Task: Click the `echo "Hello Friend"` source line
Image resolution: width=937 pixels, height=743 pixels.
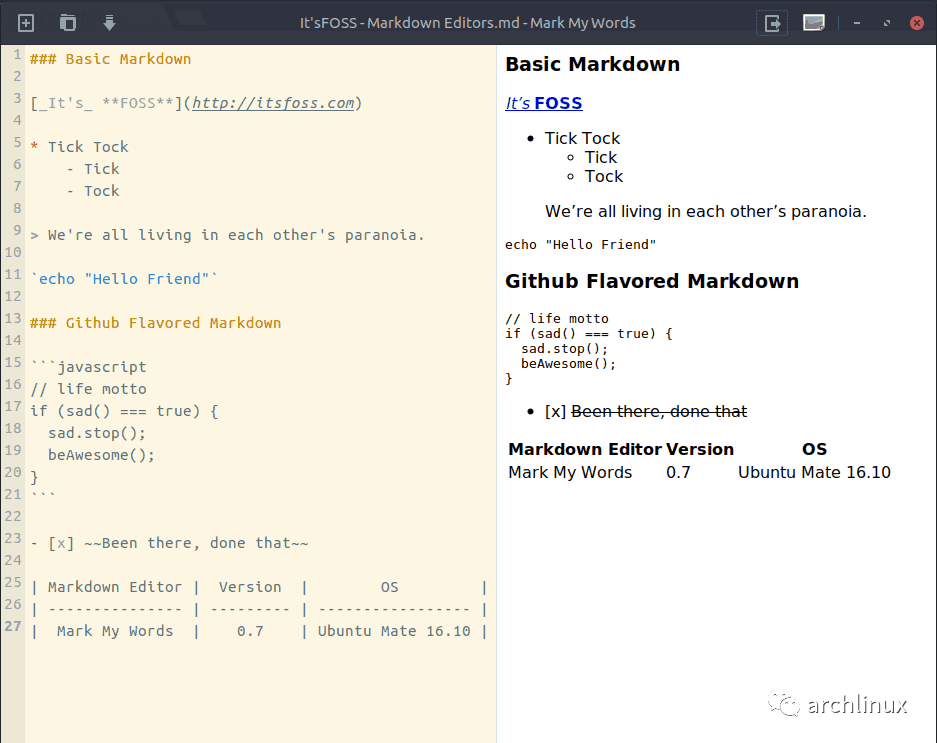Action: [x=124, y=279]
